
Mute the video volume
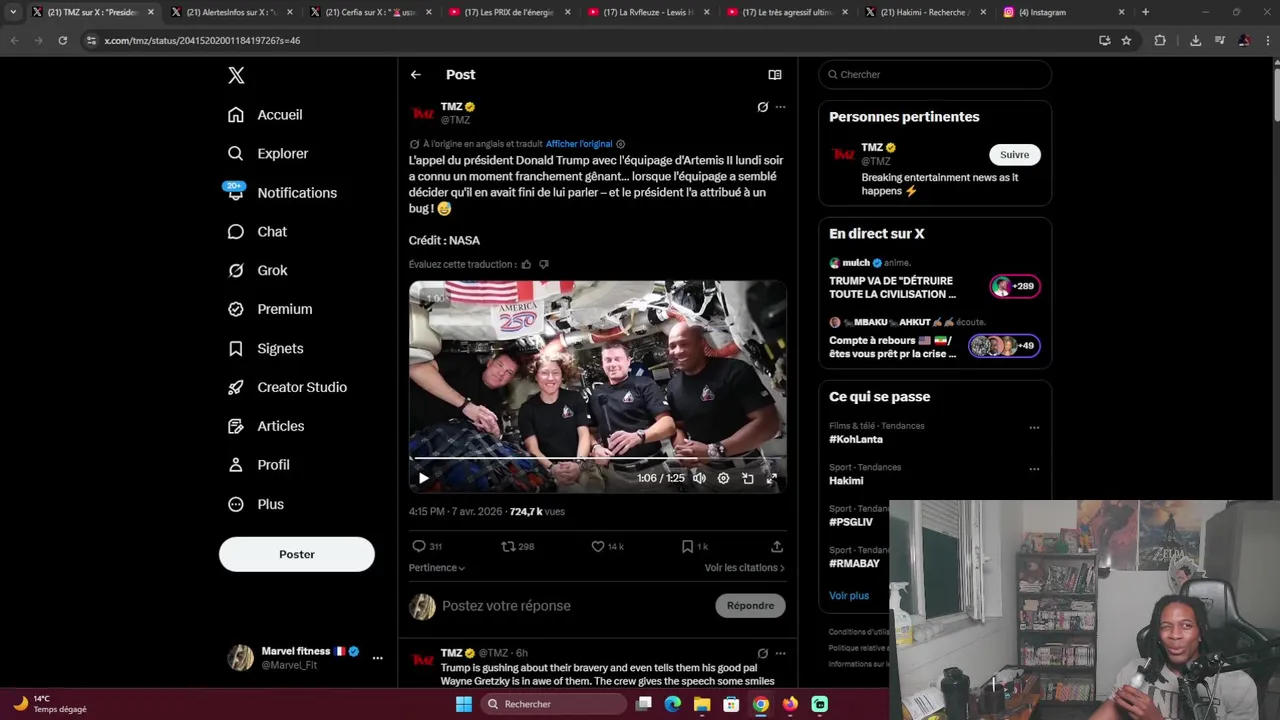pos(699,479)
